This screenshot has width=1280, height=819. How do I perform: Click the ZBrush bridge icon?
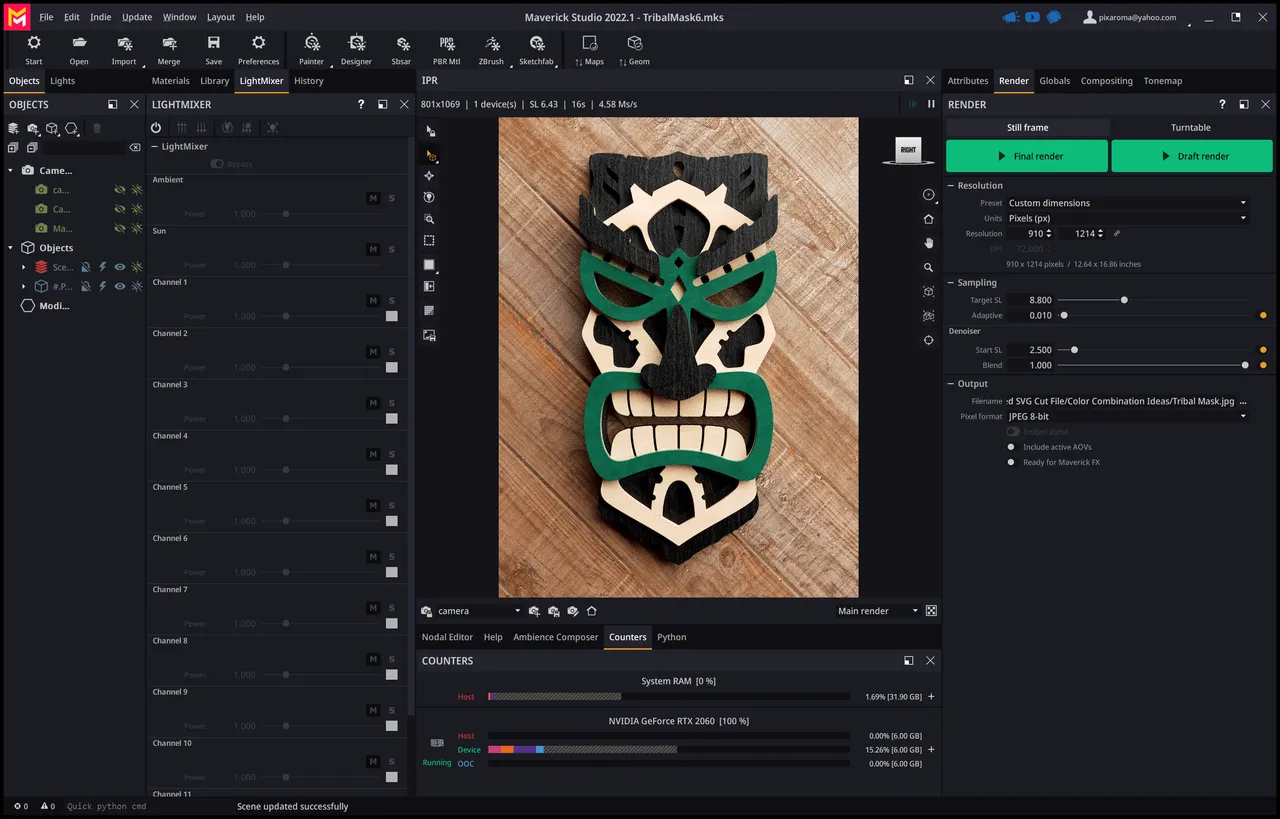pos(492,49)
